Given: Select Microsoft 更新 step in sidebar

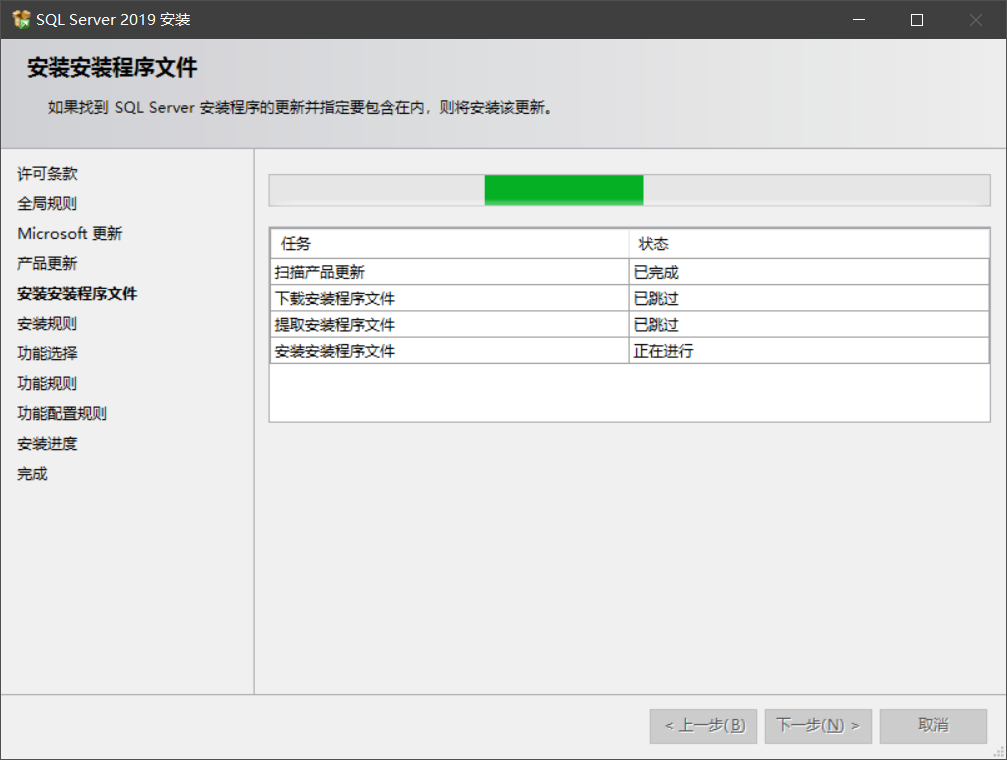Looking at the screenshot, I should pos(70,233).
